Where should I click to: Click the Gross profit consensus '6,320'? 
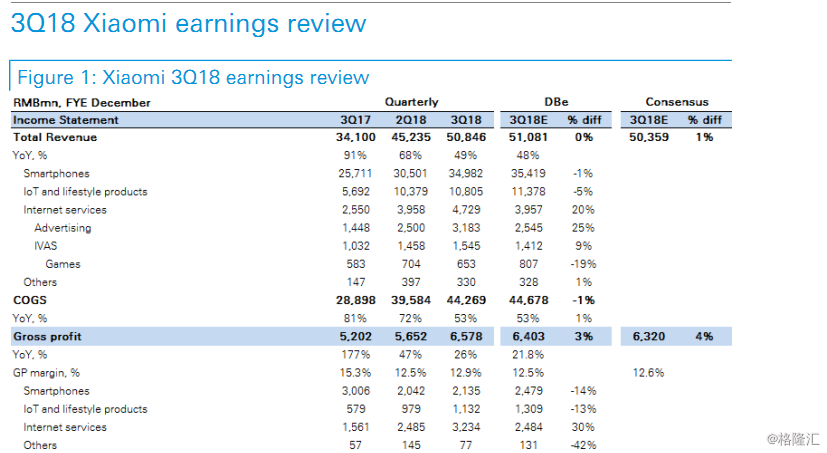pyautogui.click(x=649, y=337)
